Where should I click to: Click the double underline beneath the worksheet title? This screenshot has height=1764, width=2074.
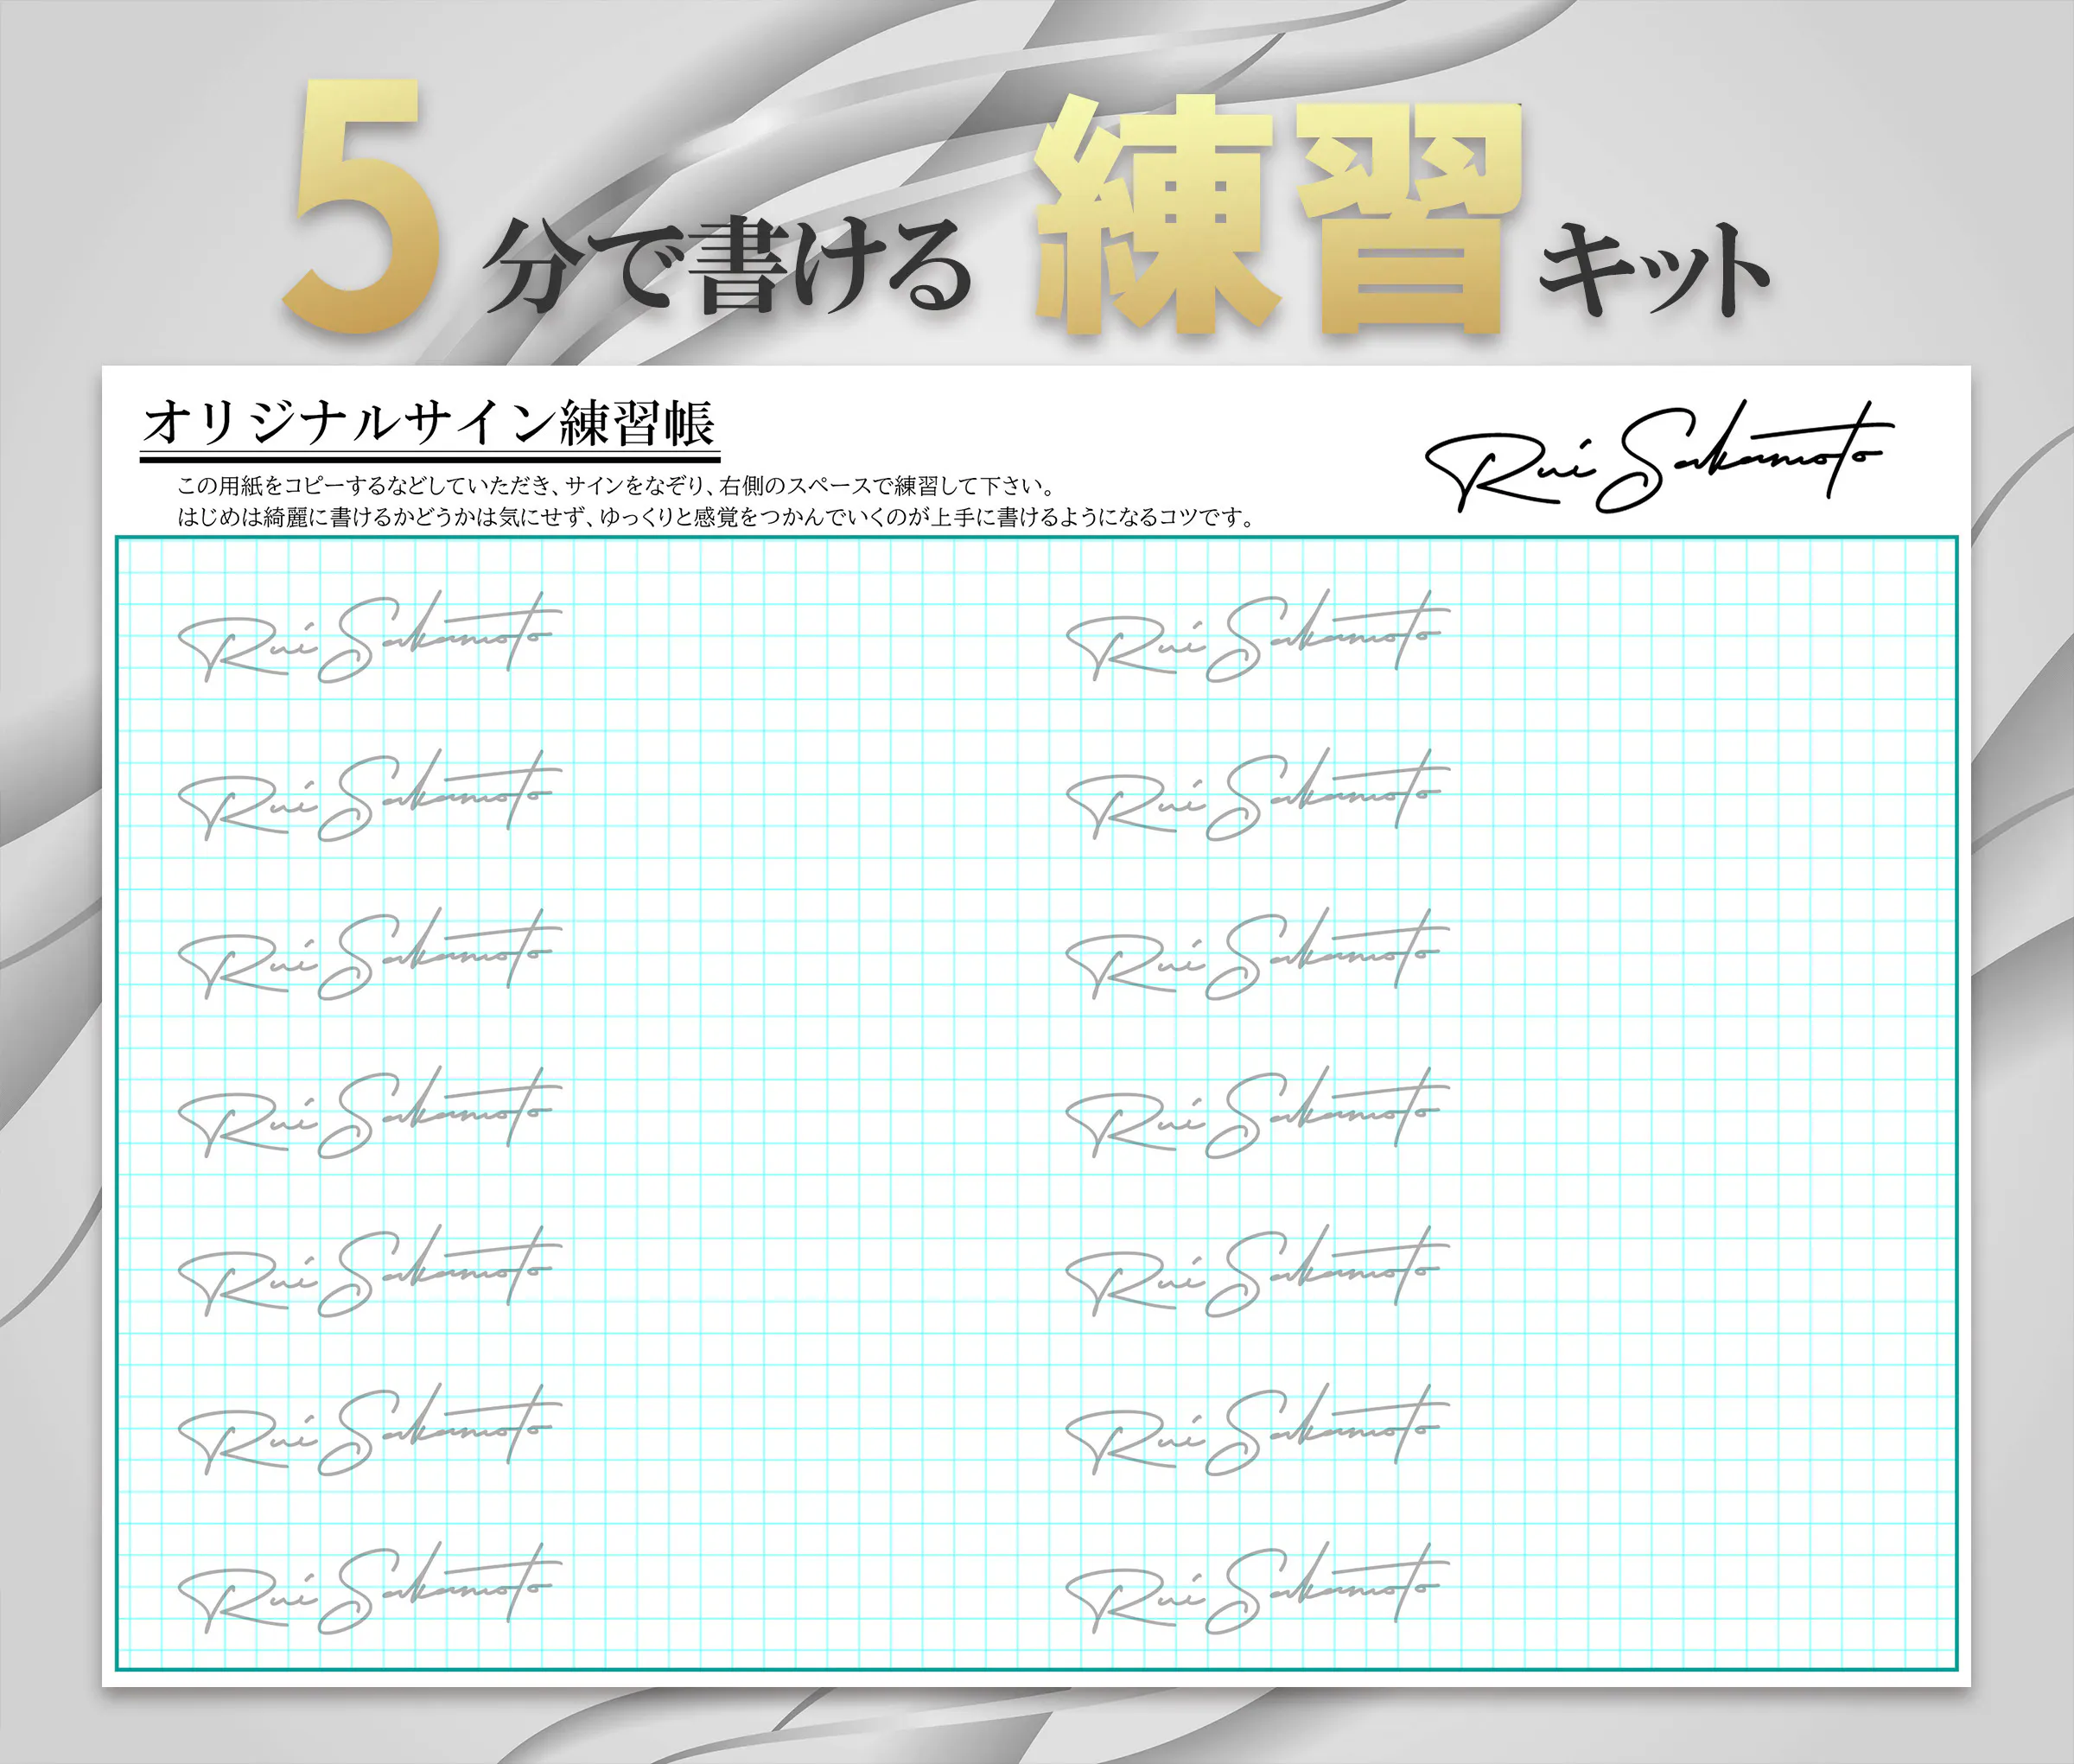tap(429, 458)
